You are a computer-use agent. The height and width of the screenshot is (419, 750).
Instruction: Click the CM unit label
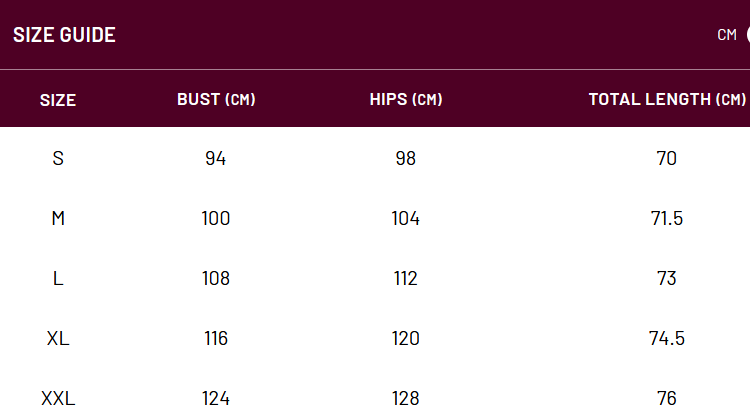tap(727, 34)
